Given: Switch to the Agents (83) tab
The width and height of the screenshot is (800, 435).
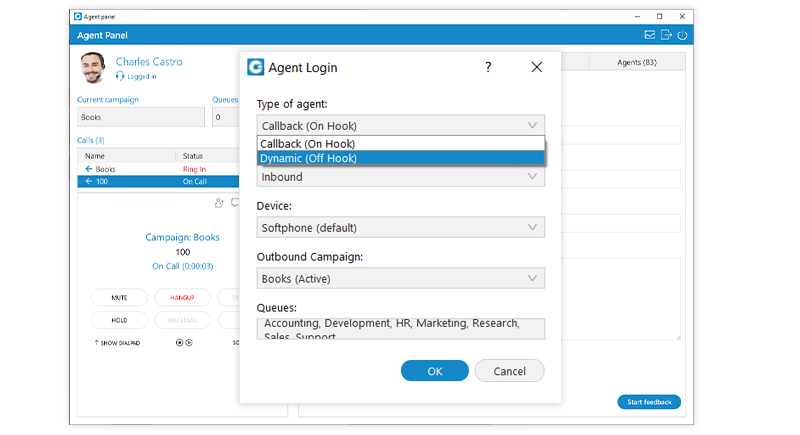Looking at the screenshot, I should click(x=636, y=62).
